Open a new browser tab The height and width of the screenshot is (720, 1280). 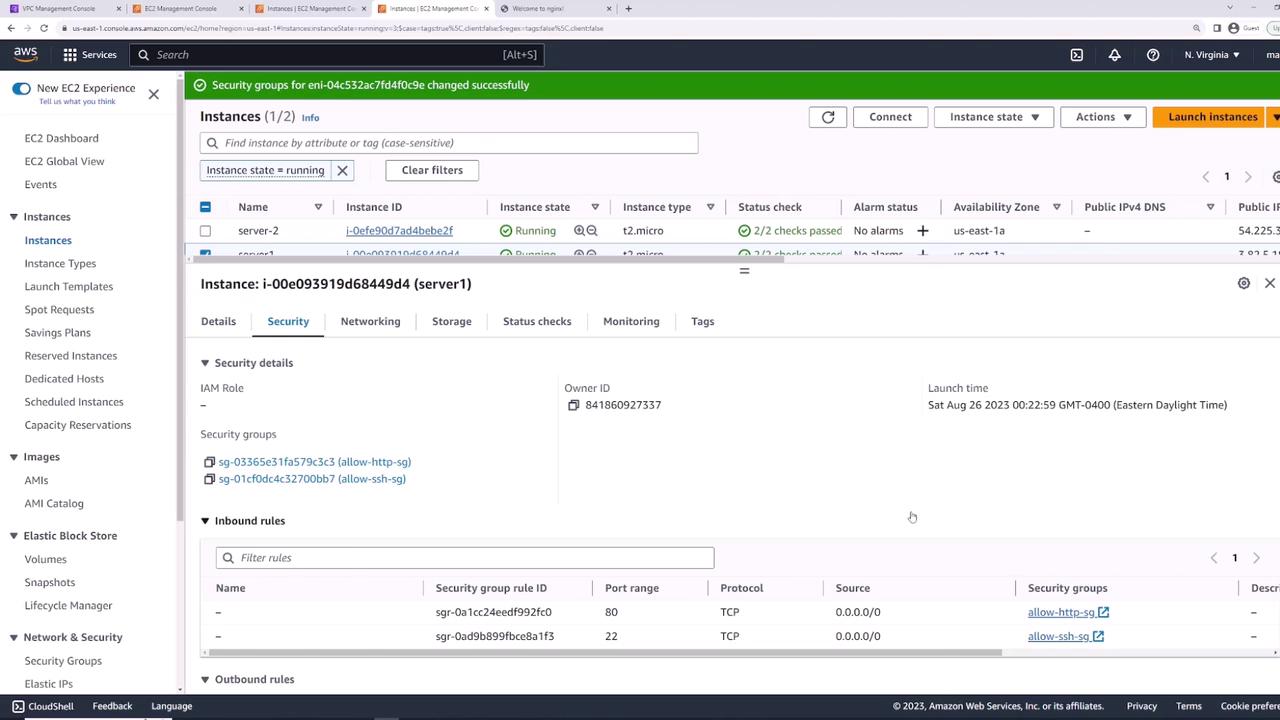point(628,9)
